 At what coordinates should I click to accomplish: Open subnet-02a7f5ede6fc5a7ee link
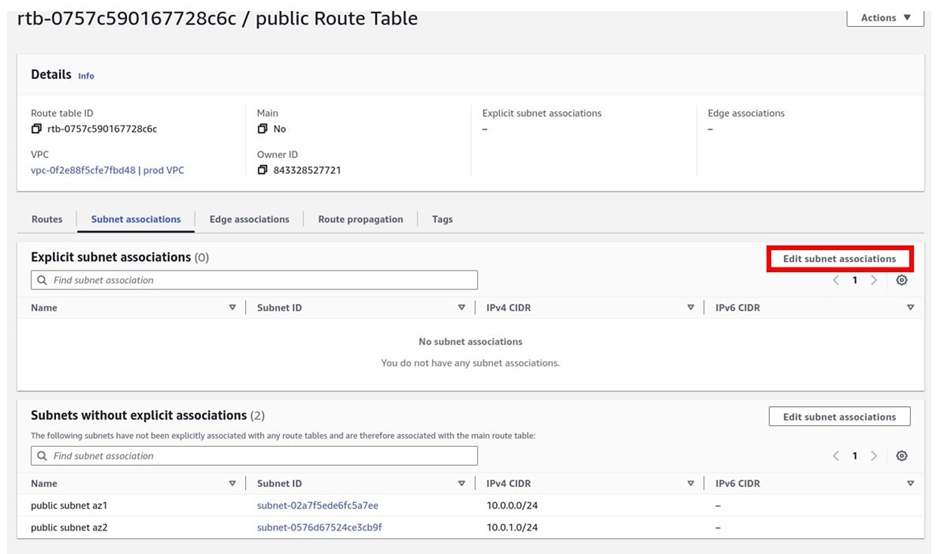[318, 505]
